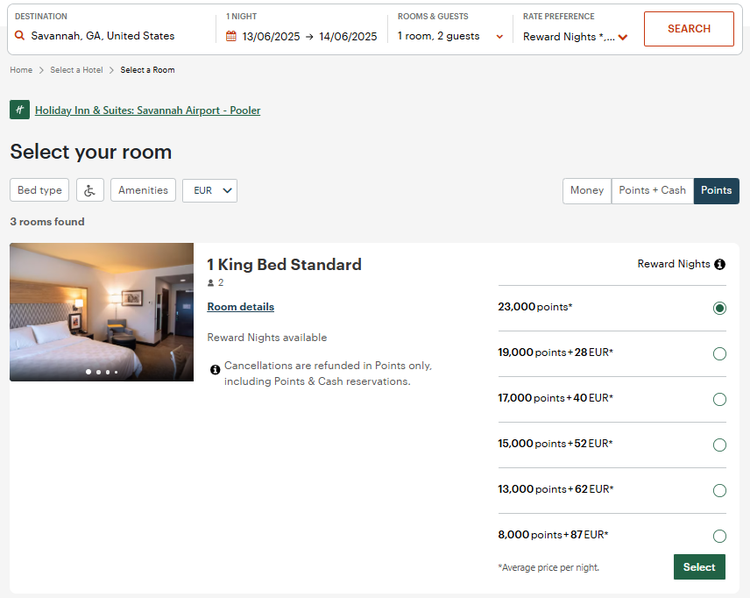Open the Bed type filter

point(40,190)
